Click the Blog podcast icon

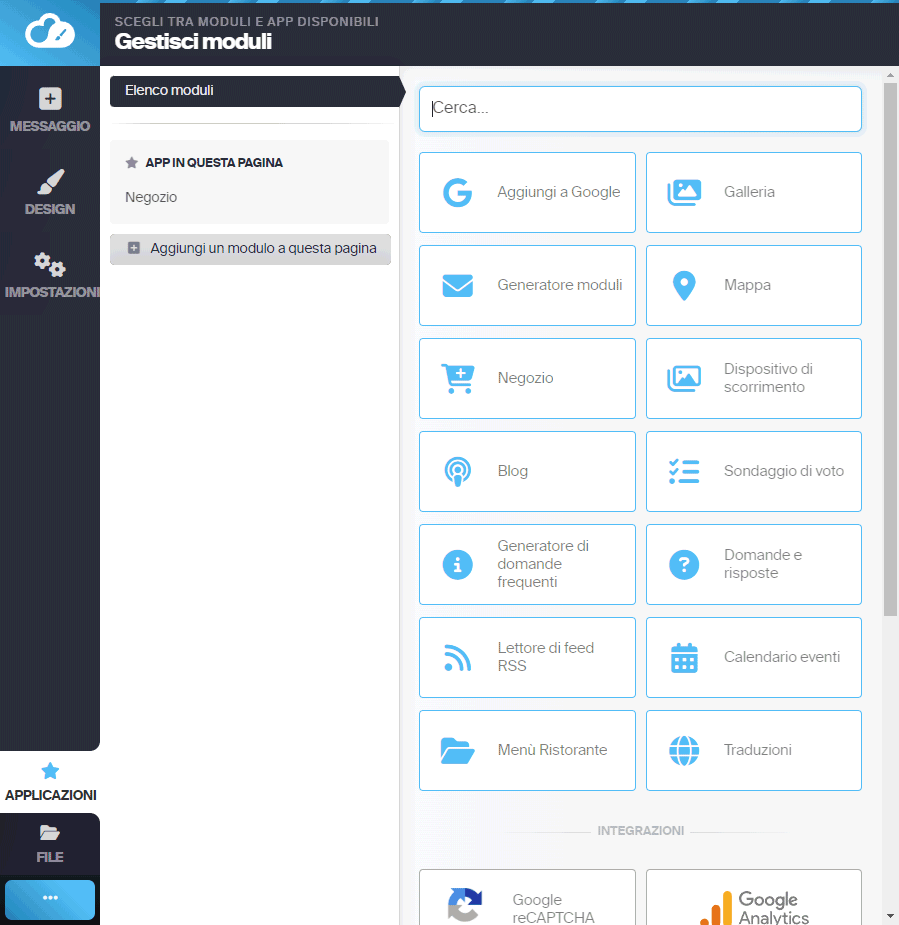tap(458, 471)
